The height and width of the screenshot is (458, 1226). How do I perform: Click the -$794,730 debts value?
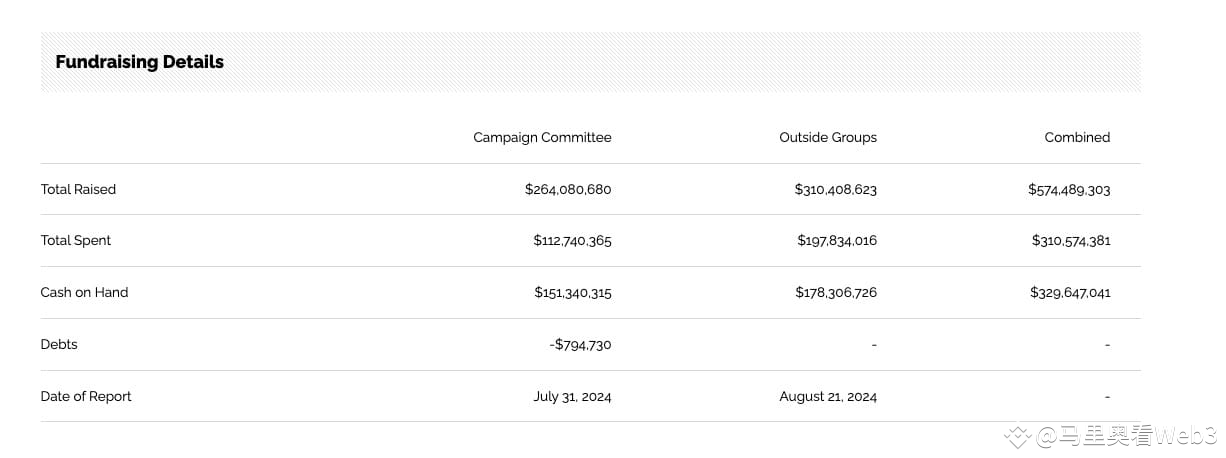[x=580, y=344]
